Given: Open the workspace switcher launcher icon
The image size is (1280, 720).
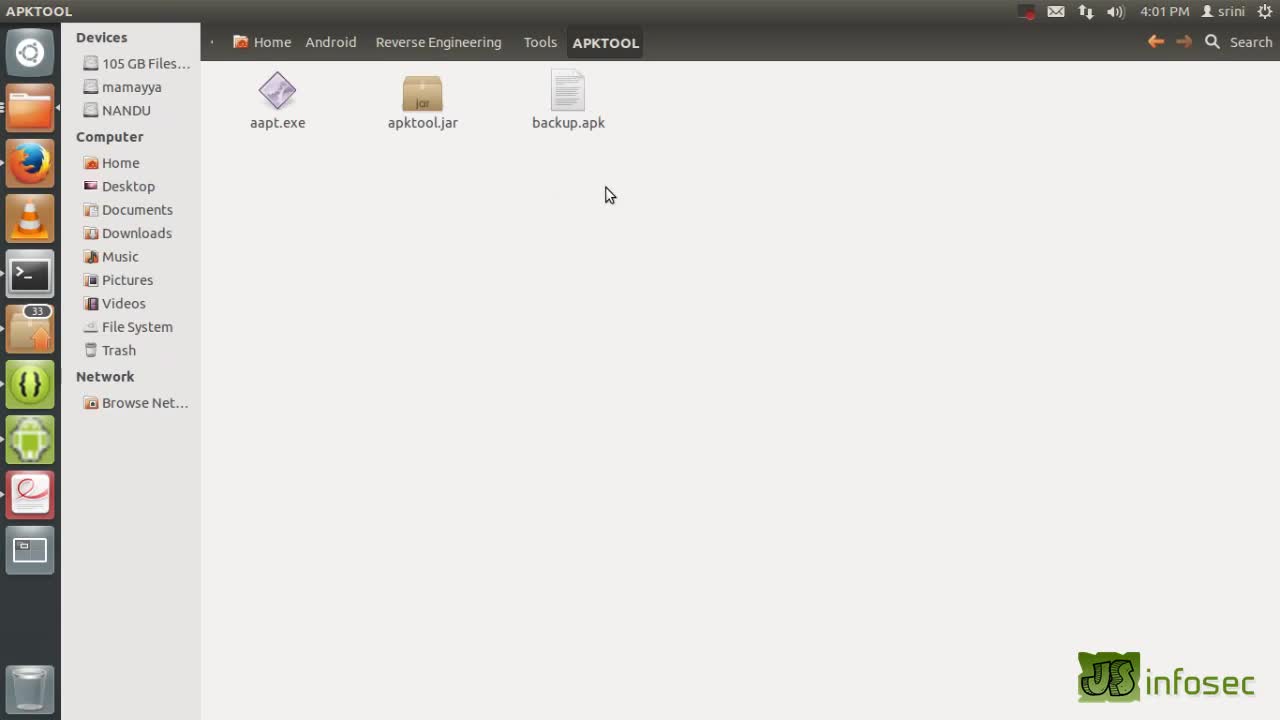Looking at the screenshot, I should [30, 549].
